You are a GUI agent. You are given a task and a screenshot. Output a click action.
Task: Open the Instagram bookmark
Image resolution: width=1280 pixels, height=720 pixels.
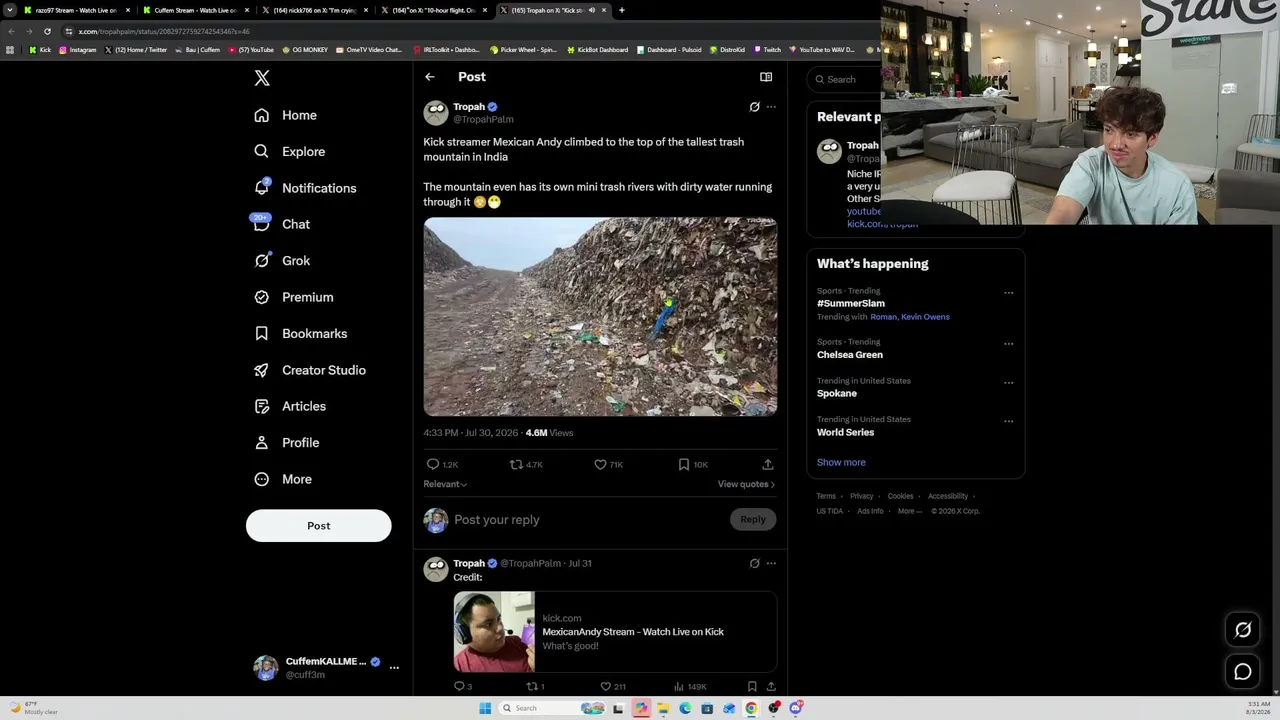[77, 50]
